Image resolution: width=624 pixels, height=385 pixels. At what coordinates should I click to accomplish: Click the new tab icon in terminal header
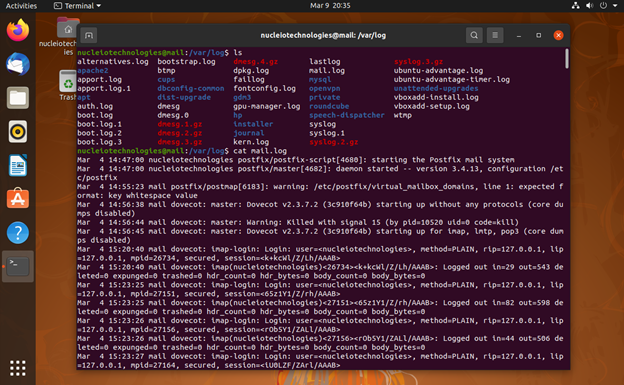[89, 35]
